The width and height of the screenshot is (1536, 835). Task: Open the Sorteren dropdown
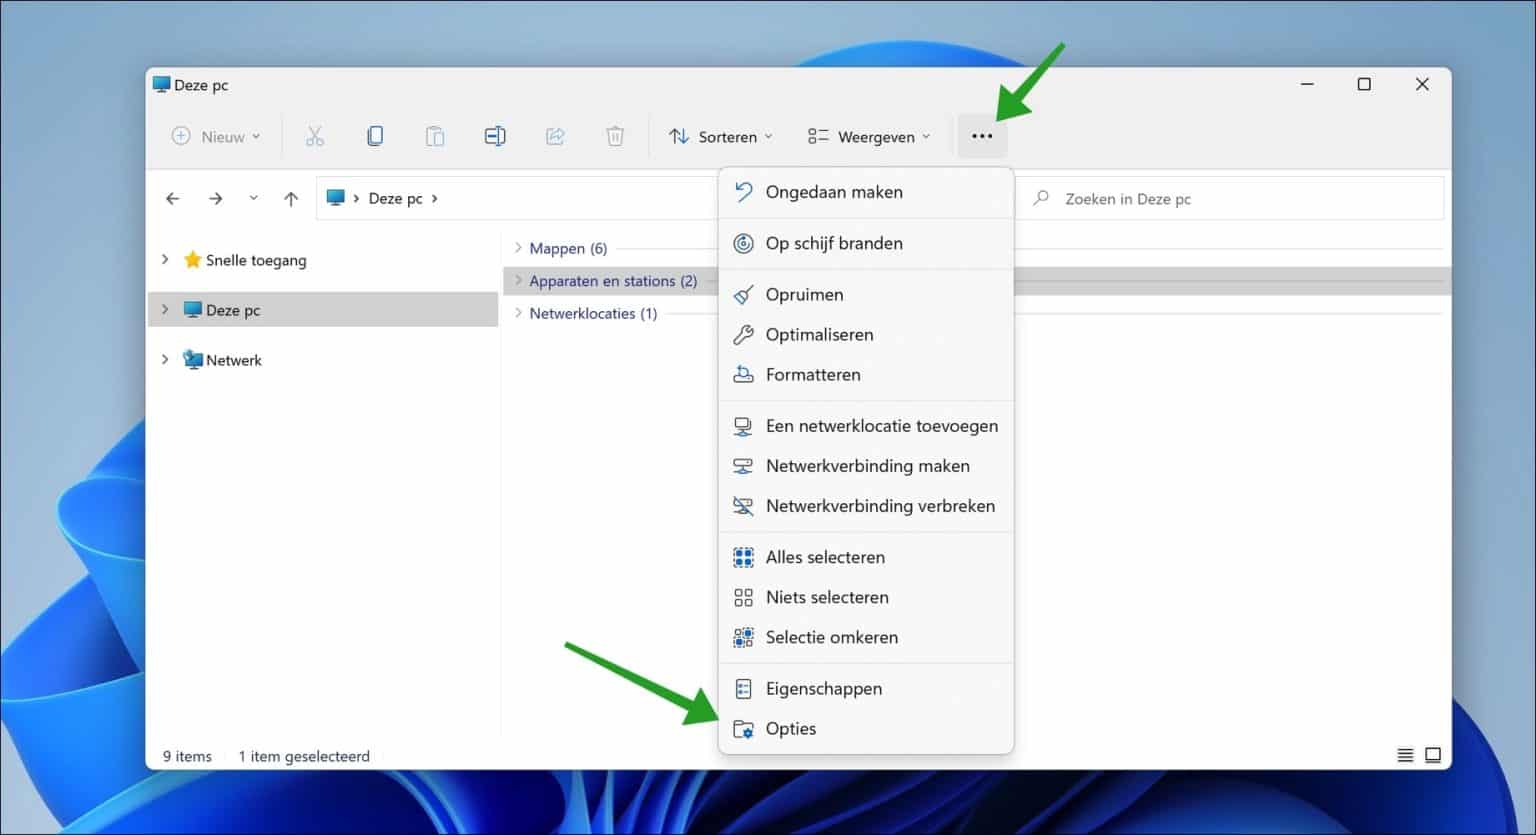pos(720,136)
